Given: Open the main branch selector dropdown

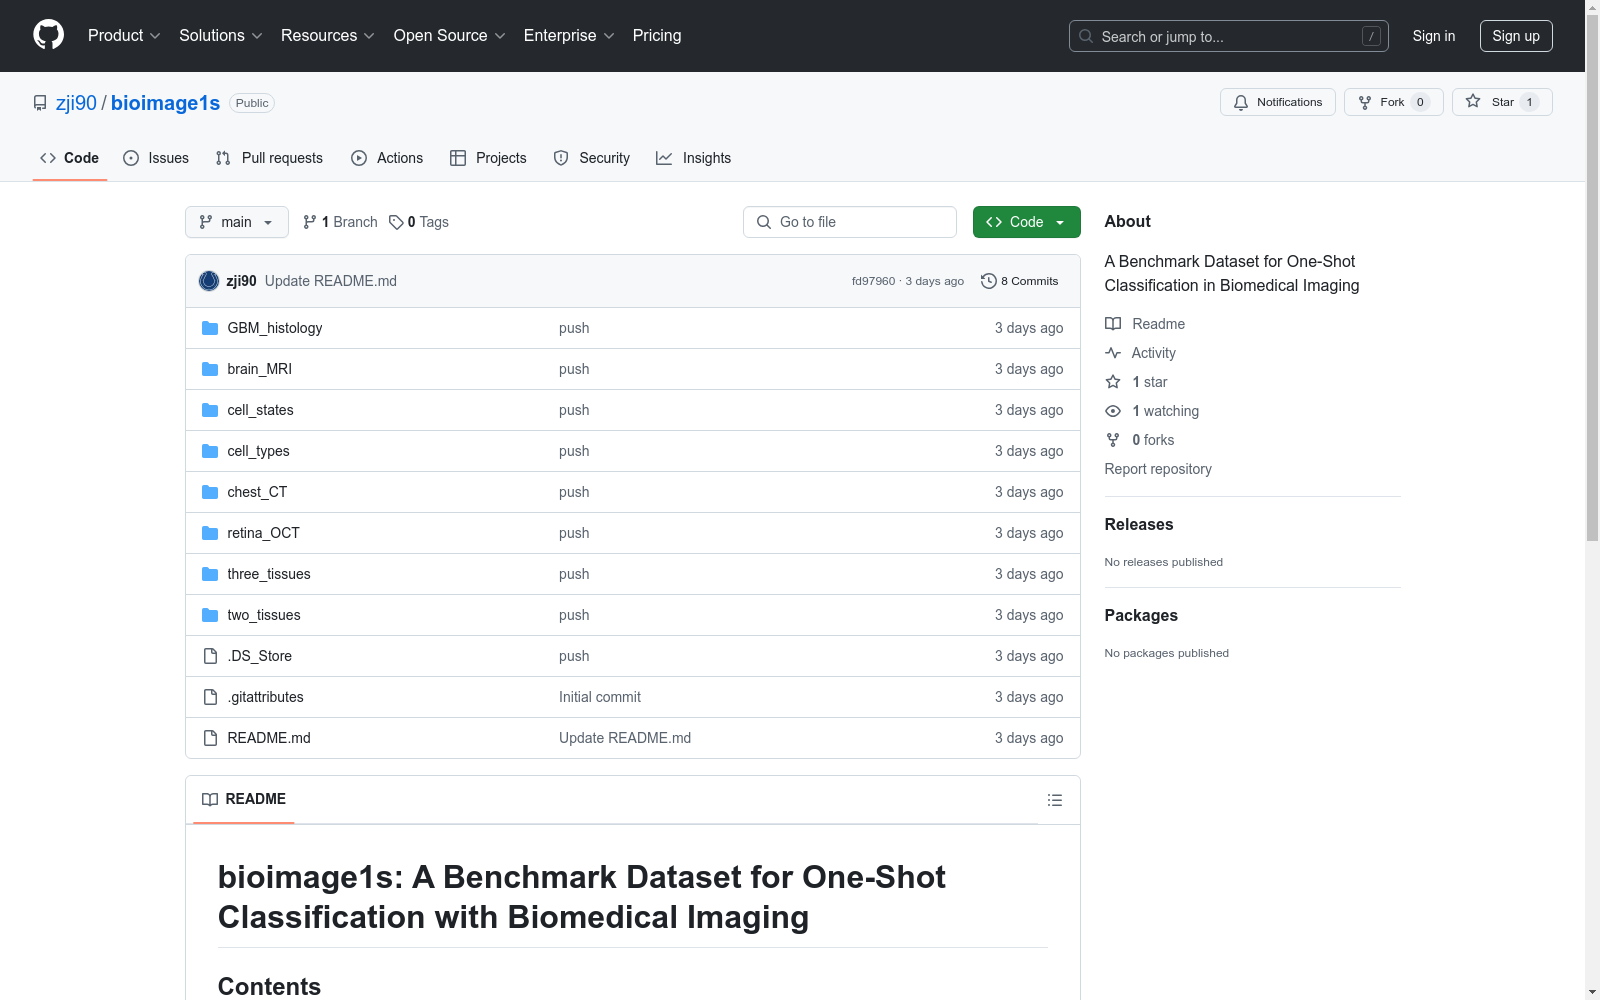Looking at the screenshot, I should pos(237,222).
